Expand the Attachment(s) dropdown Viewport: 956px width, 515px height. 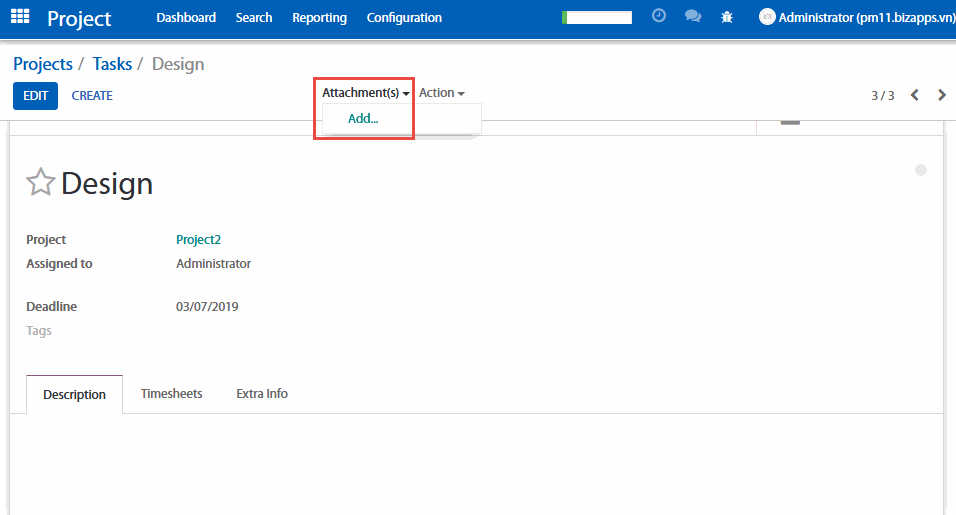pos(365,93)
